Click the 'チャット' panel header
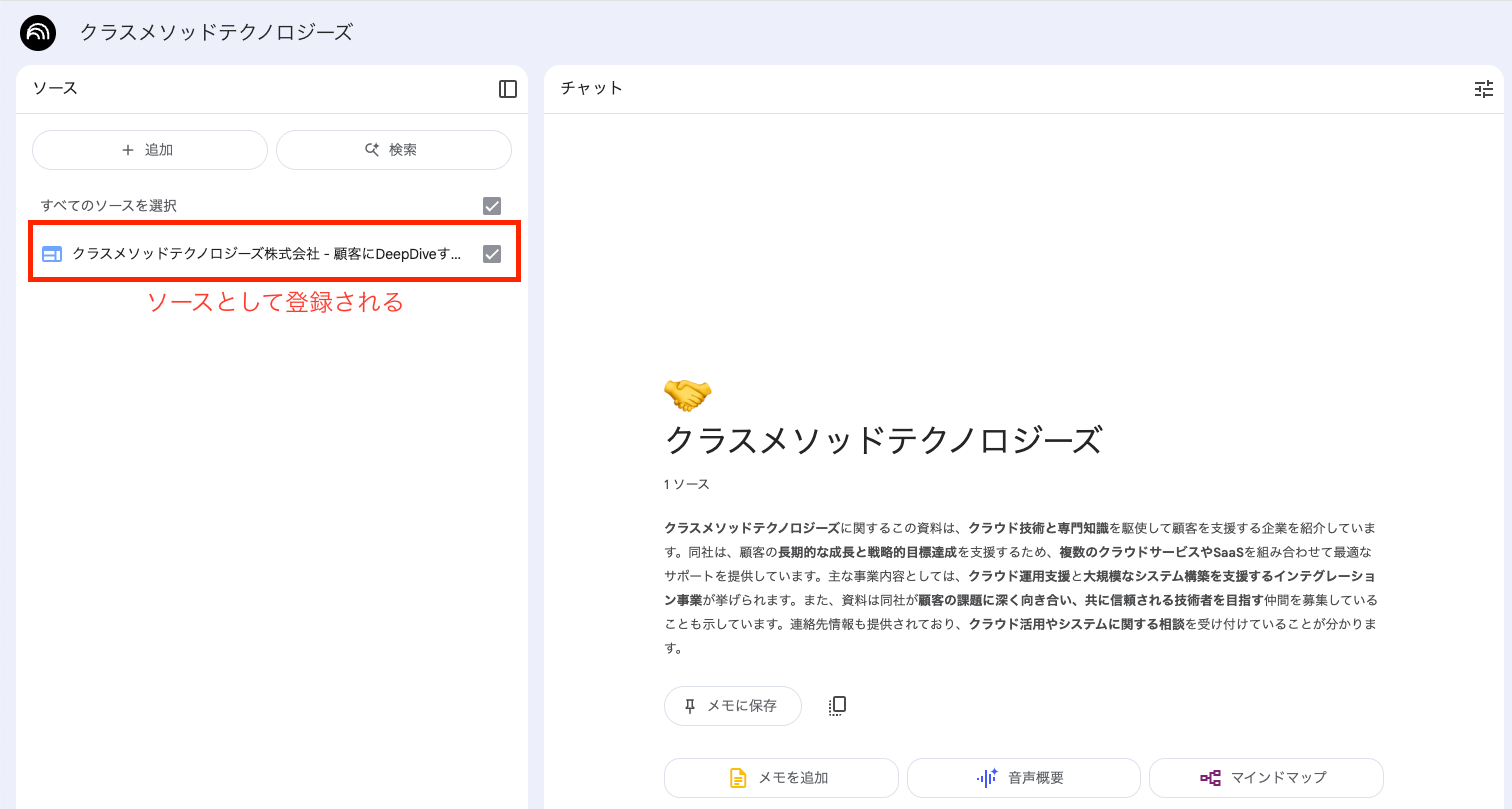This screenshot has width=1512, height=809. click(x=592, y=88)
